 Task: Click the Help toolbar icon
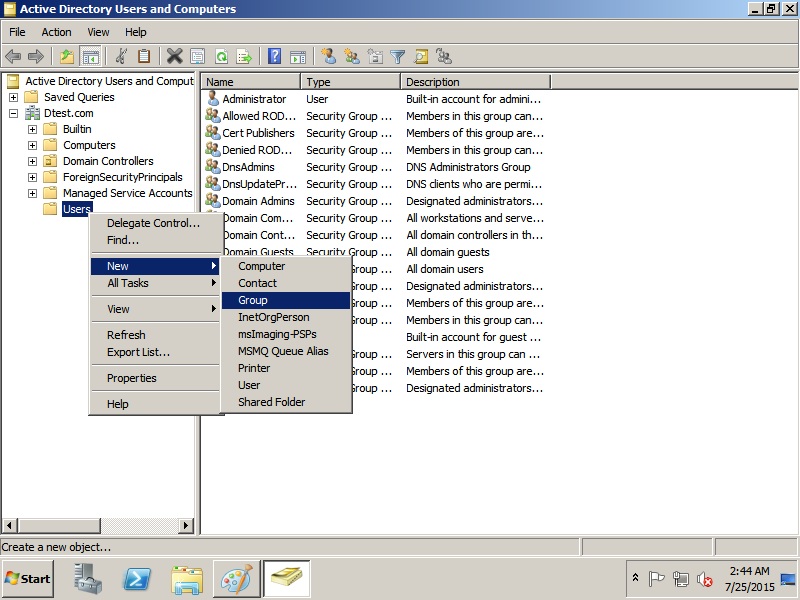[x=274, y=57]
